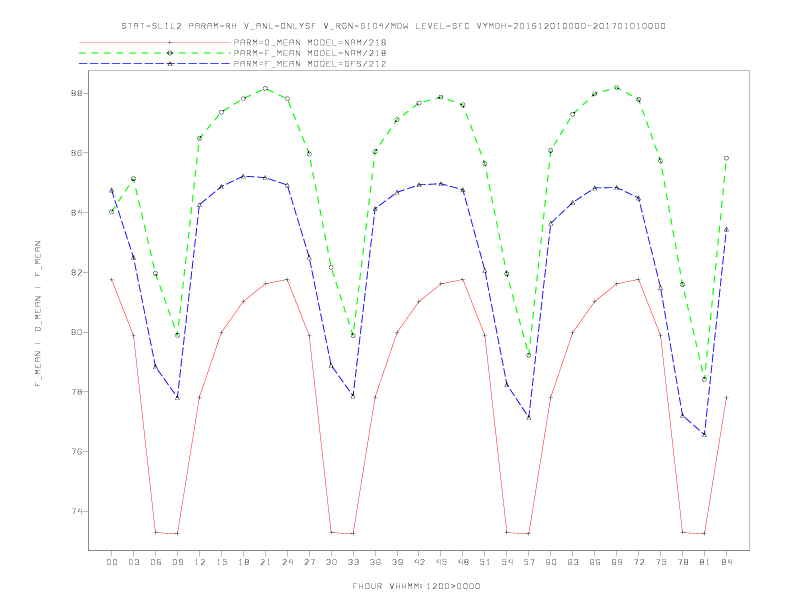Click the y-axis tick label 86

tap(77, 152)
